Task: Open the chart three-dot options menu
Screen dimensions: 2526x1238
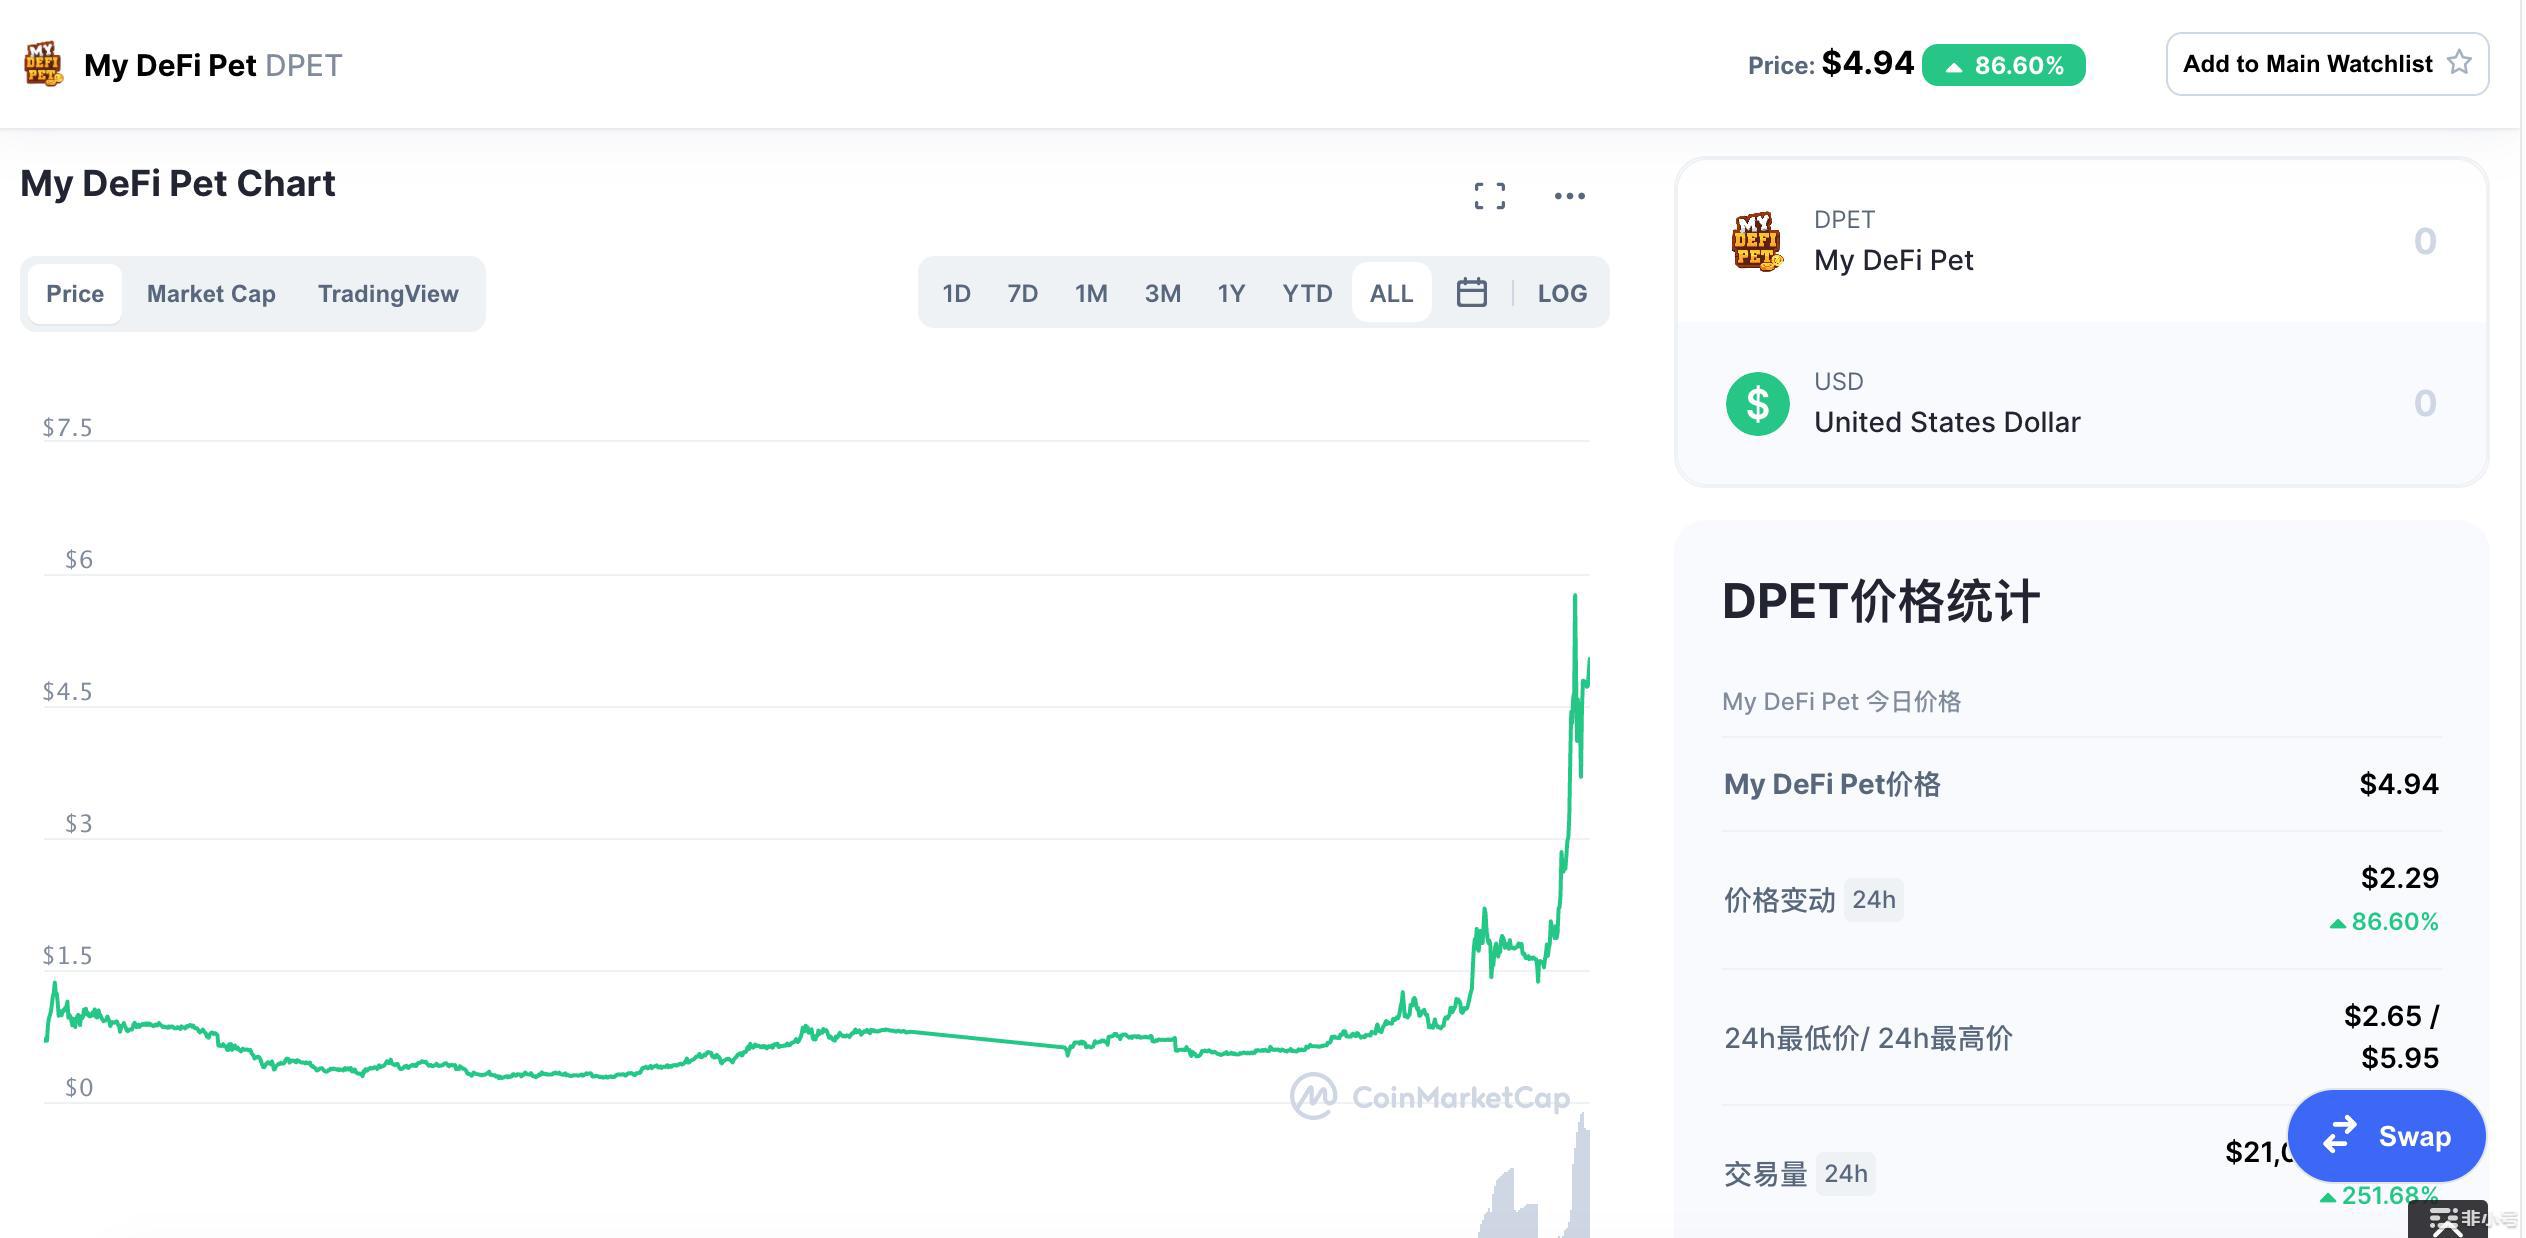Action: point(1569,196)
